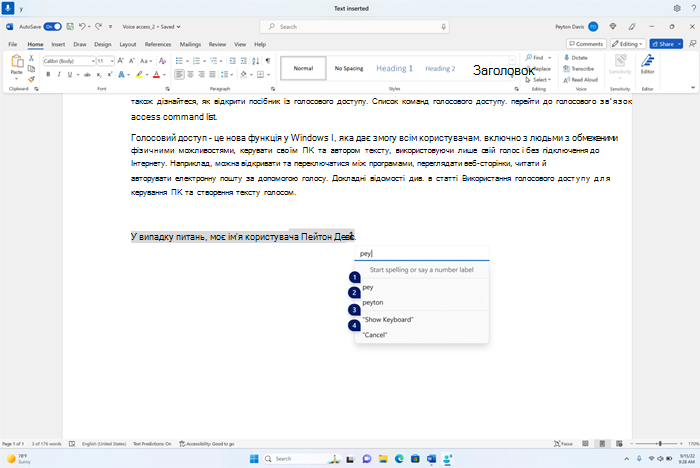
Task: Click the Center align icon
Action: [x=190, y=75]
